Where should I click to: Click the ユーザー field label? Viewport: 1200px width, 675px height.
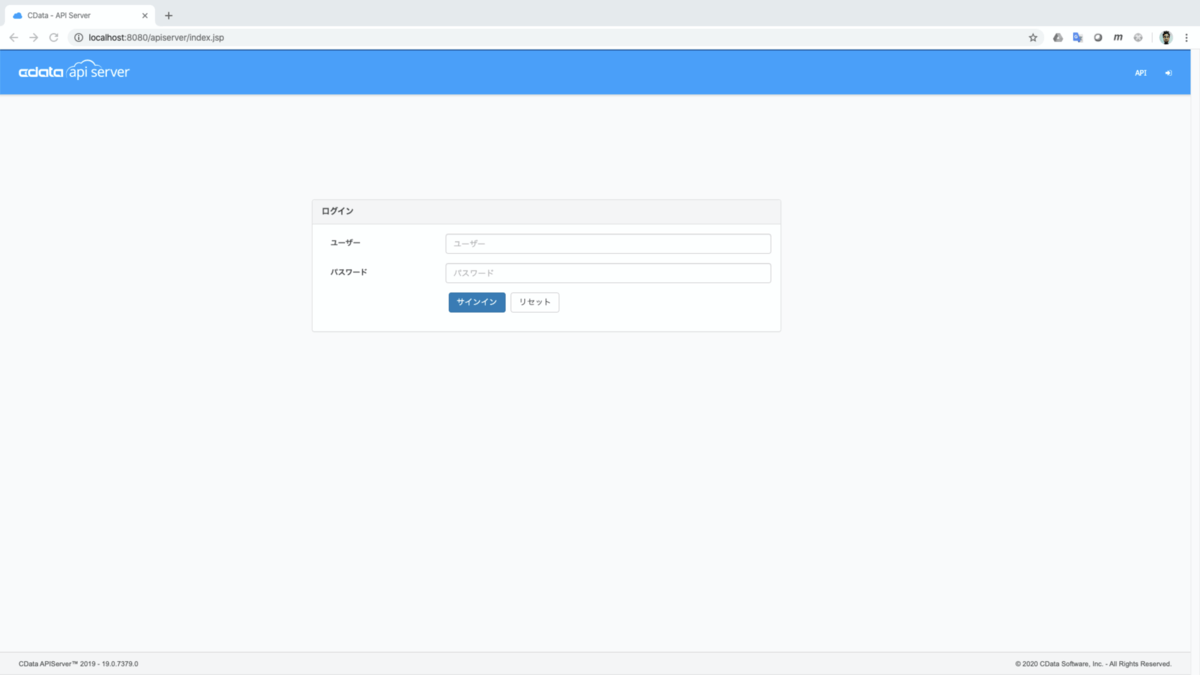tap(345, 243)
